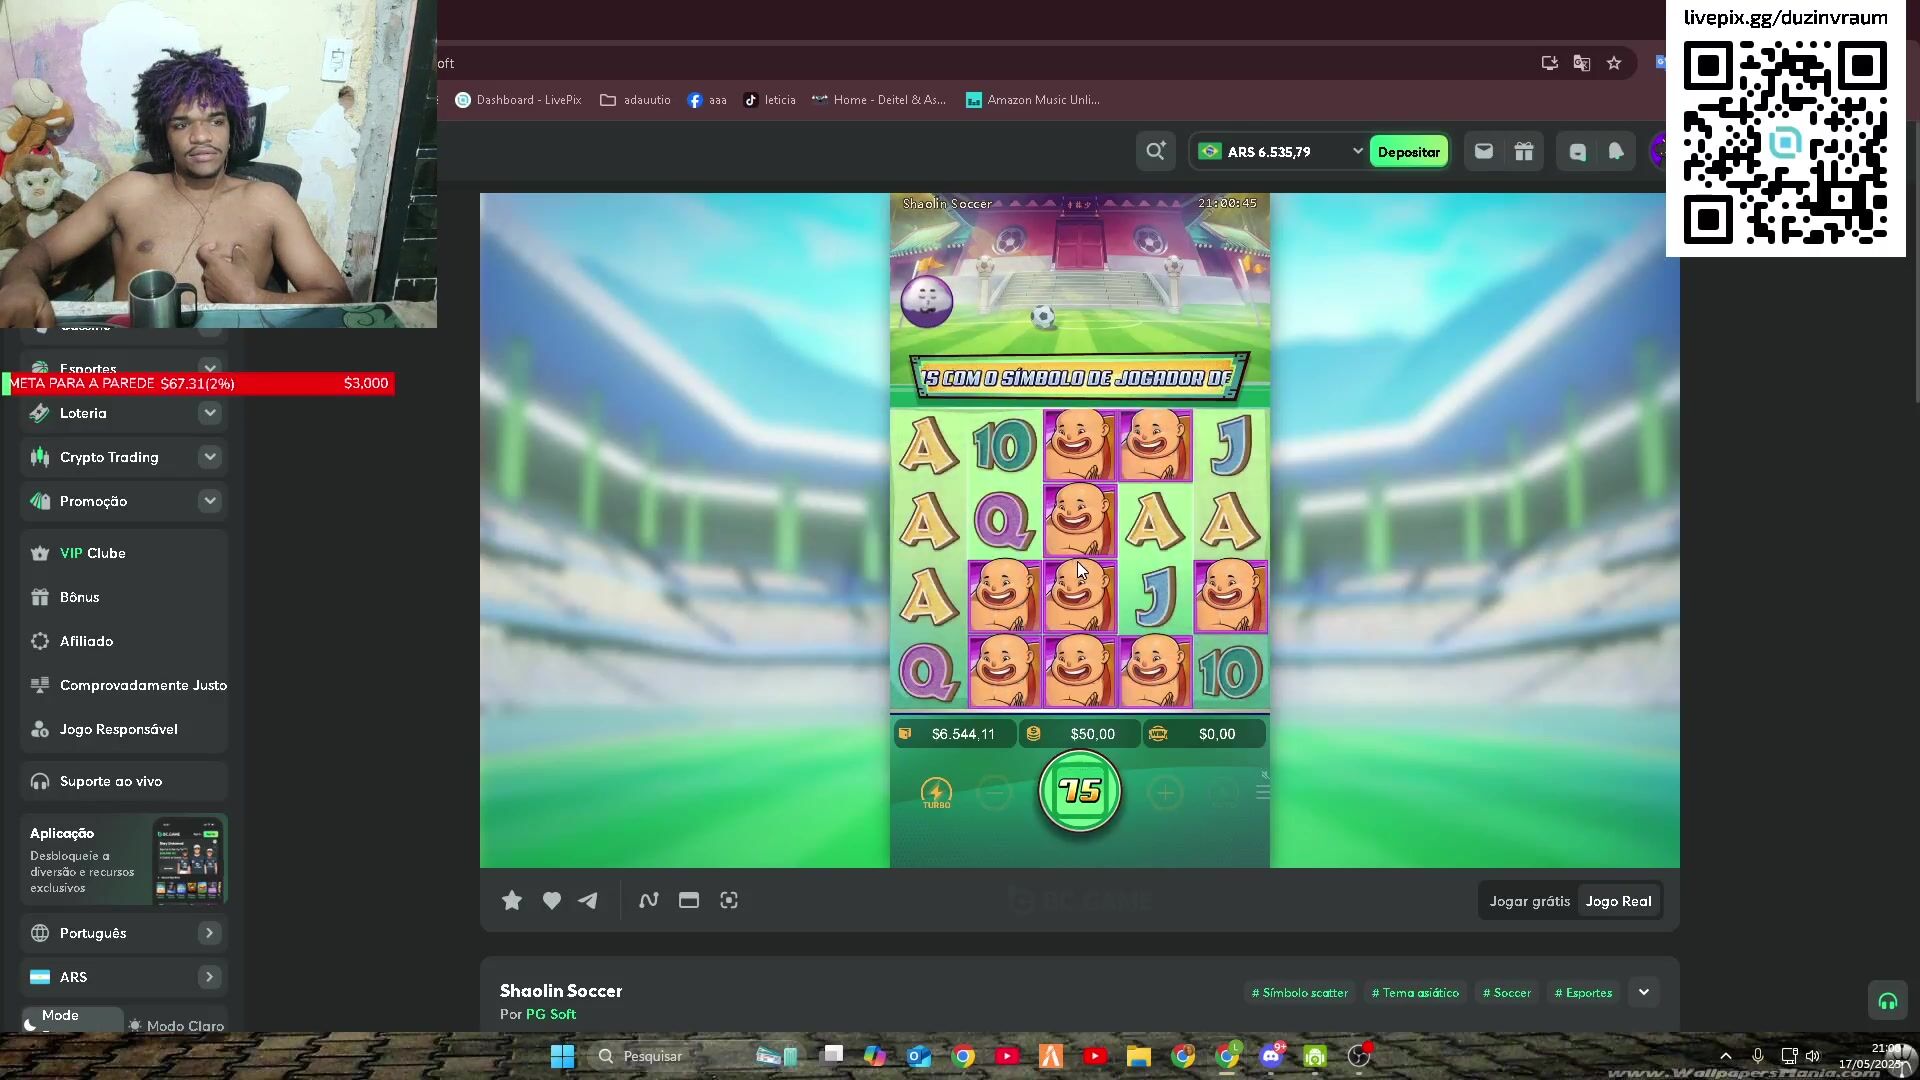
Task: Open the gift rewards icon in header
Action: pyautogui.click(x=1524, y=152)
